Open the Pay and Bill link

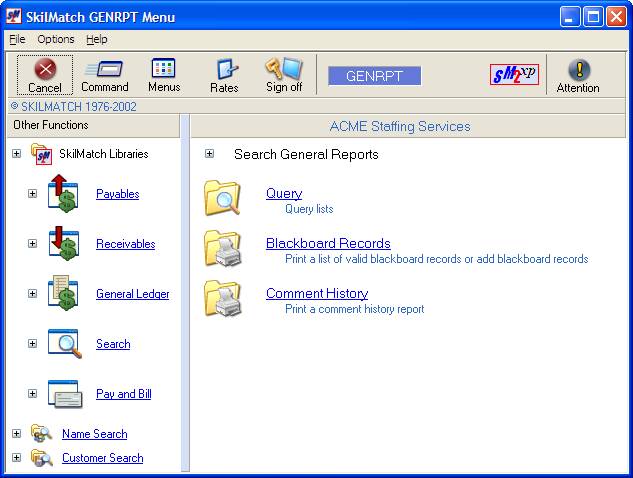[x=124, y=394]
